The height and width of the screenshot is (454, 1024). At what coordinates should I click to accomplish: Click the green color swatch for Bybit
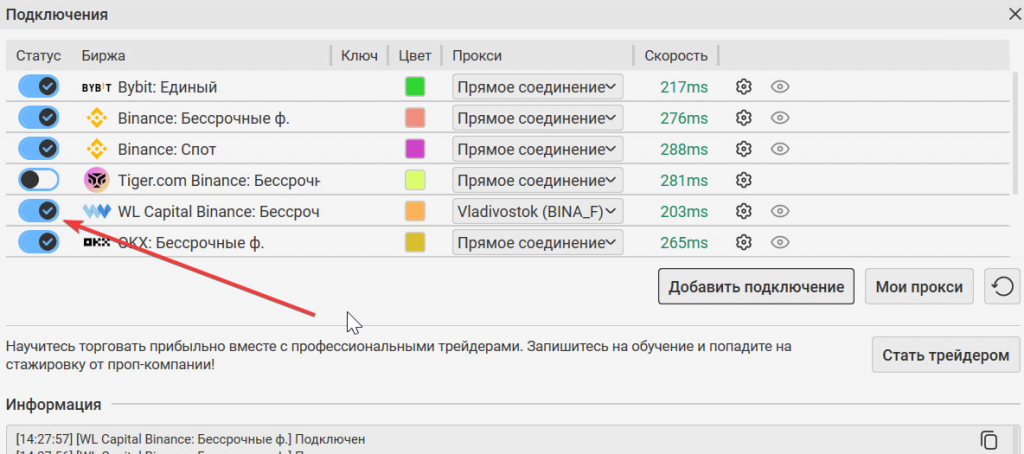[x=415, y=87]
